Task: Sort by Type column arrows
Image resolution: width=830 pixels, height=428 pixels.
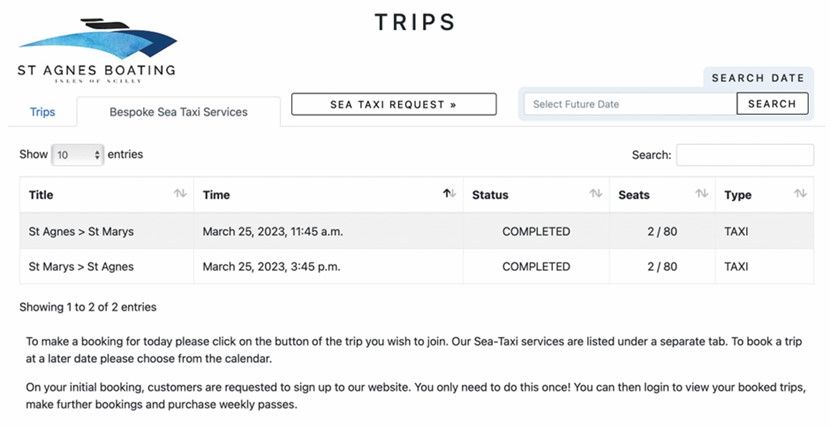Action: (x=800, y=194)
